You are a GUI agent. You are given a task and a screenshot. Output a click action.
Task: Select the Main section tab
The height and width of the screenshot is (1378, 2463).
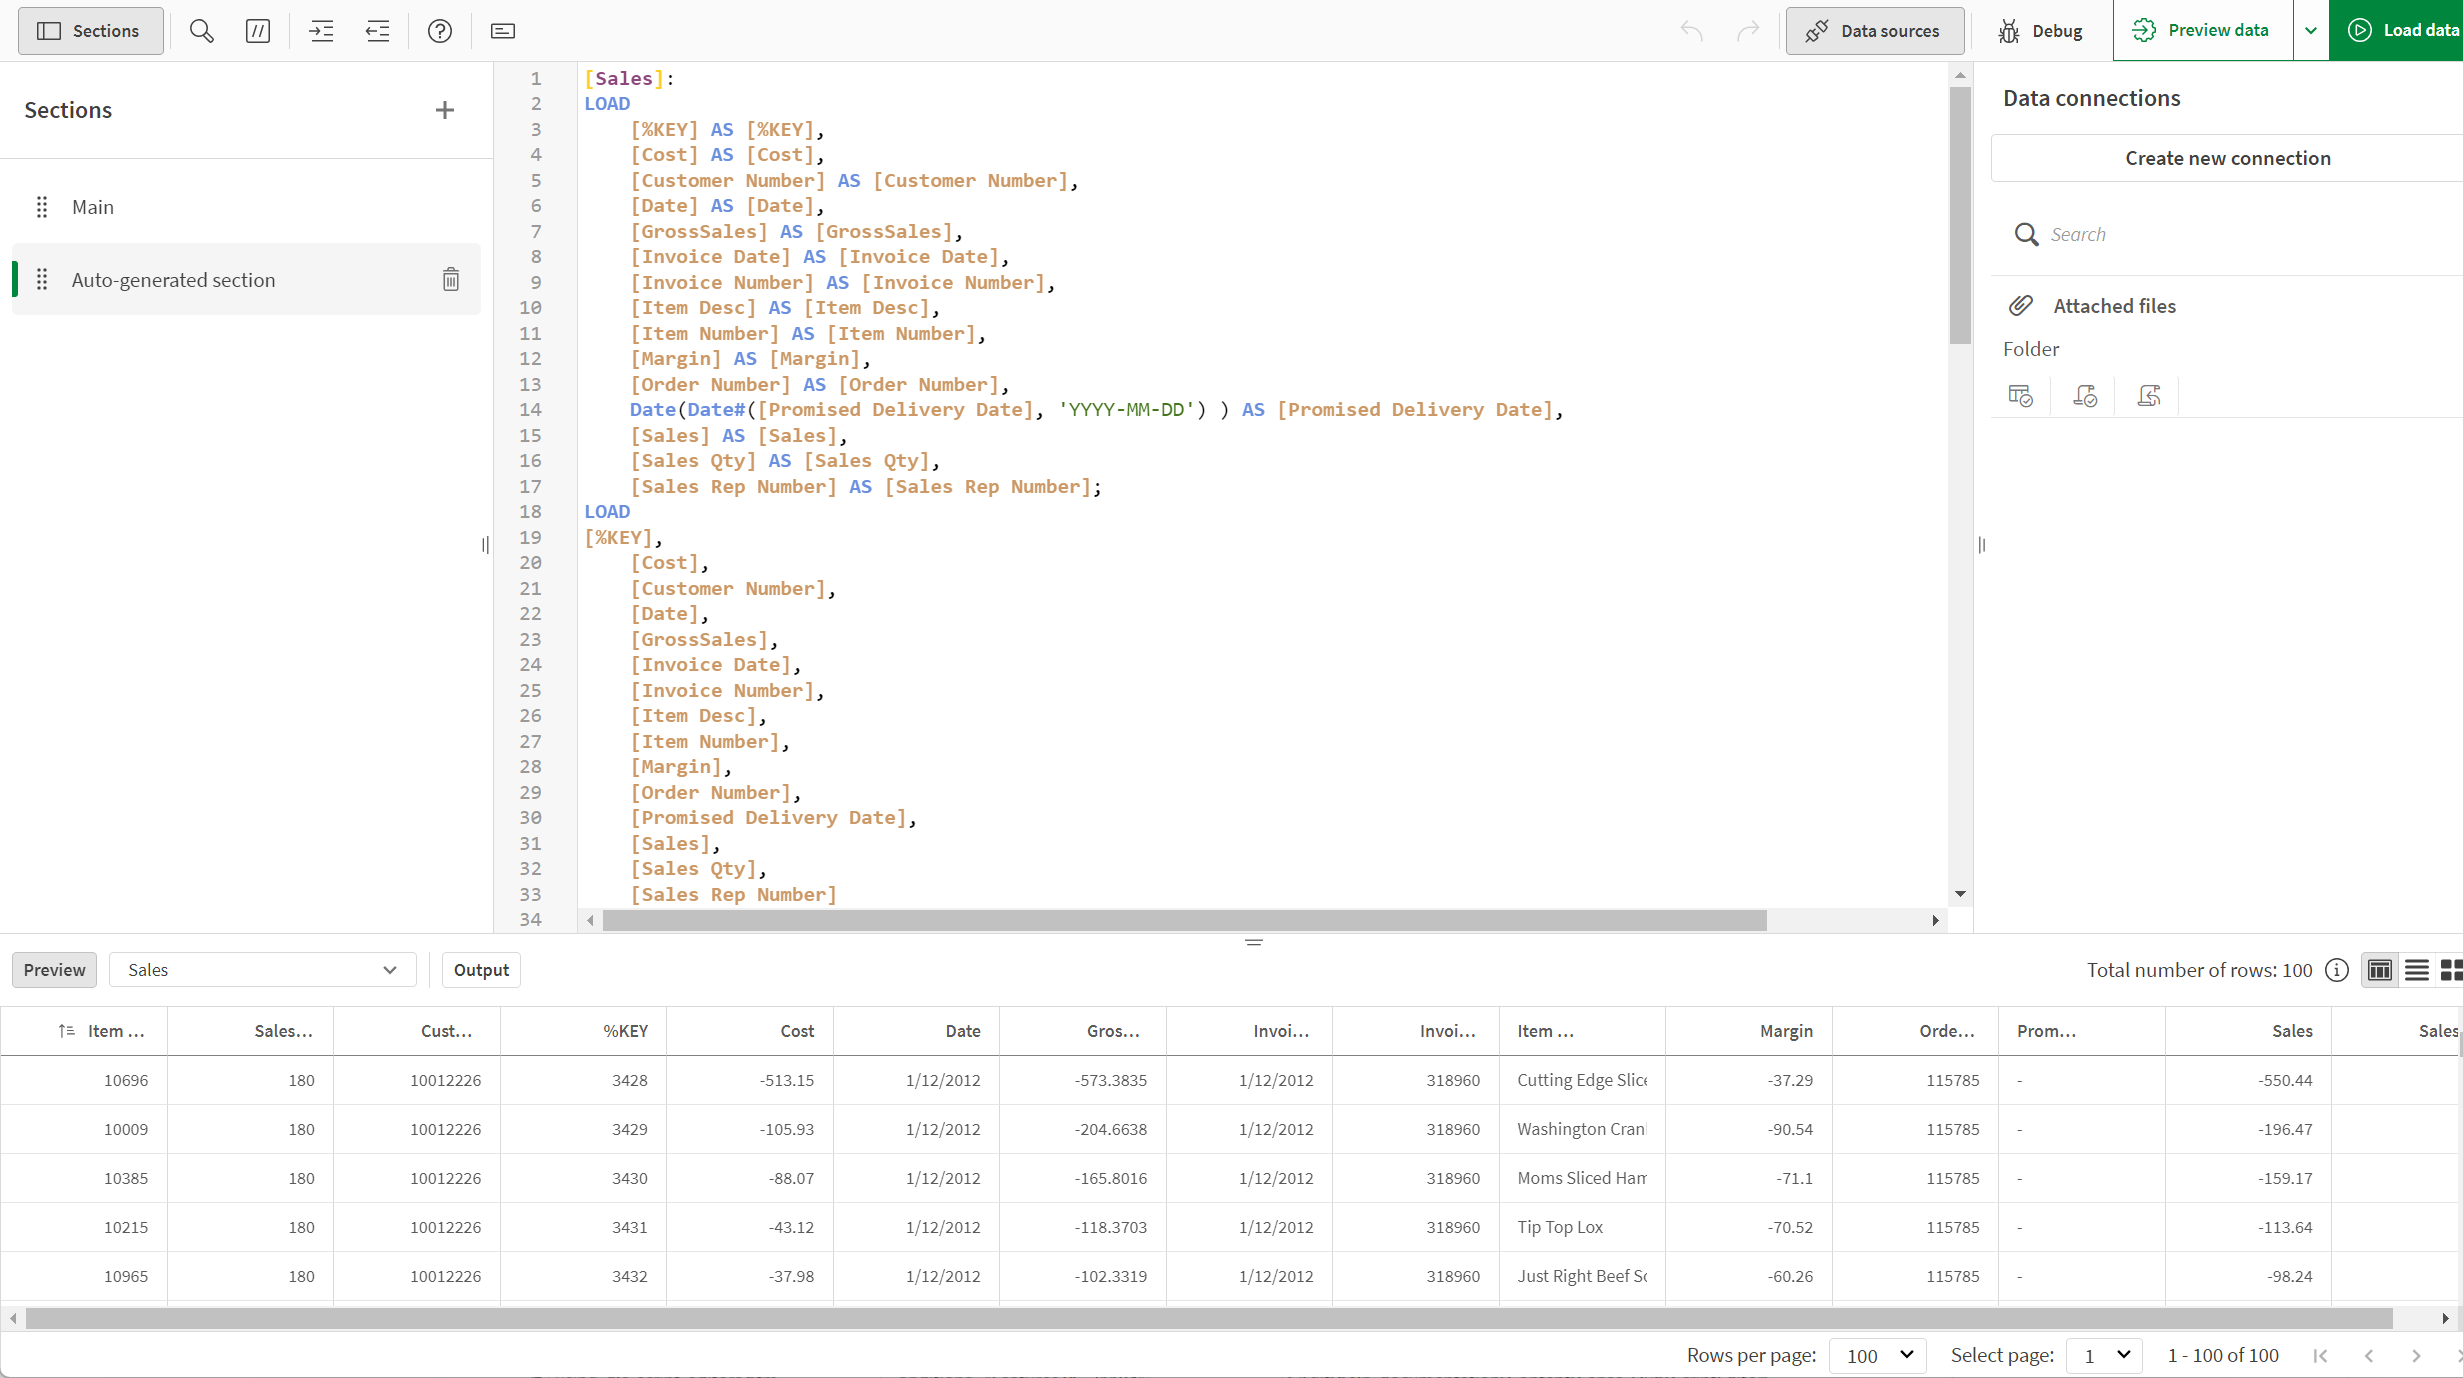click(x=93, y=206)
